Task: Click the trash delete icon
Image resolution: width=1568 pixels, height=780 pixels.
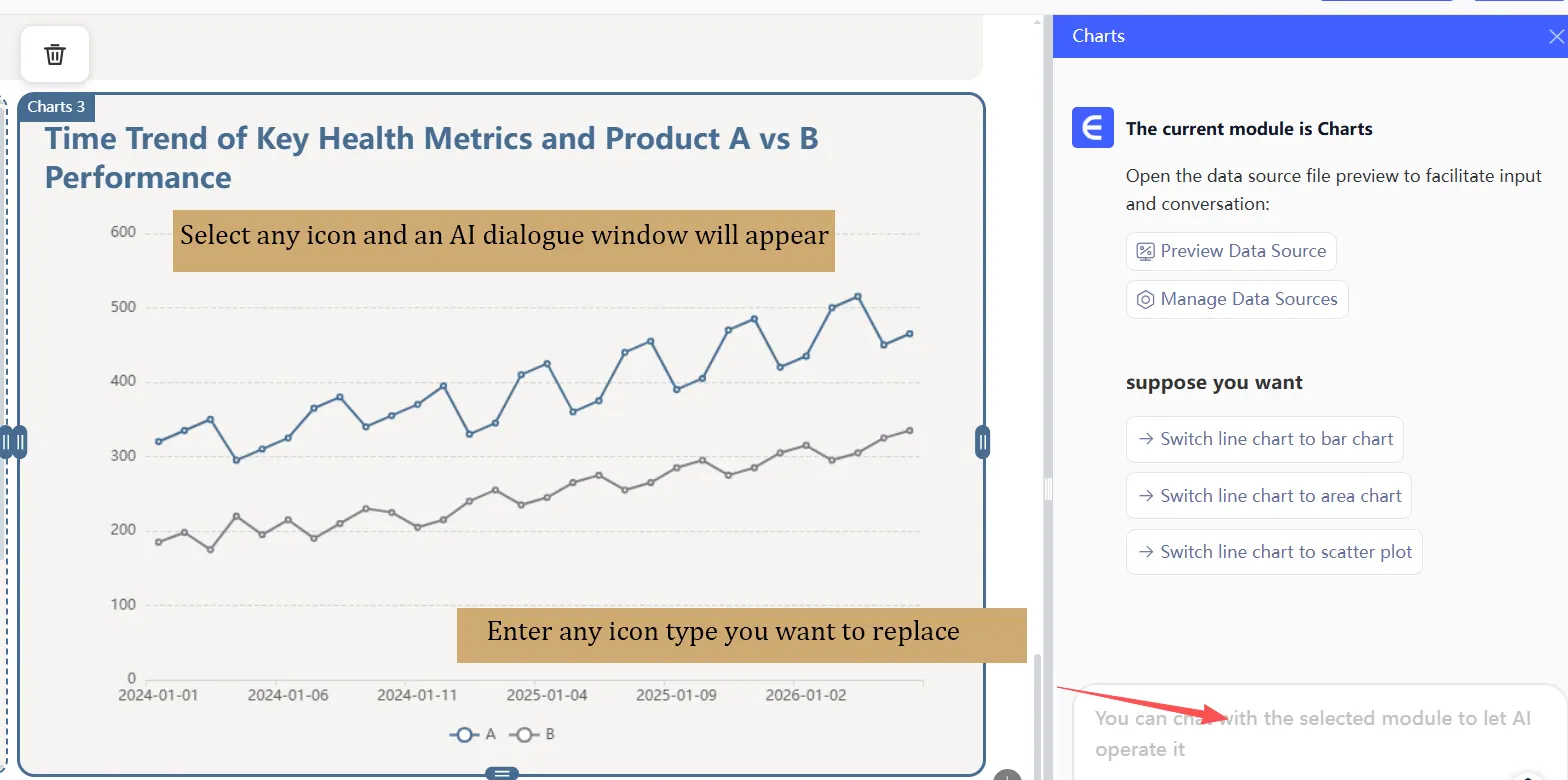Action: tap(55, 54)
